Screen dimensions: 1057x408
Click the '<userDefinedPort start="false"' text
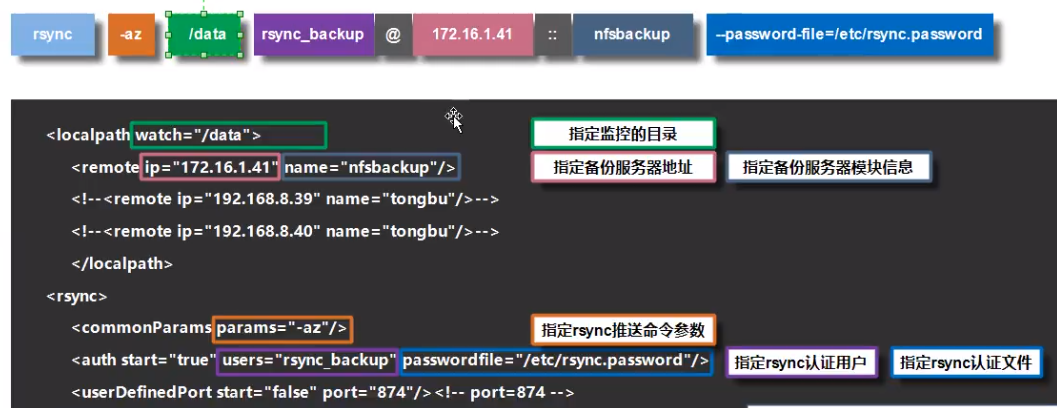coord(195,392)
